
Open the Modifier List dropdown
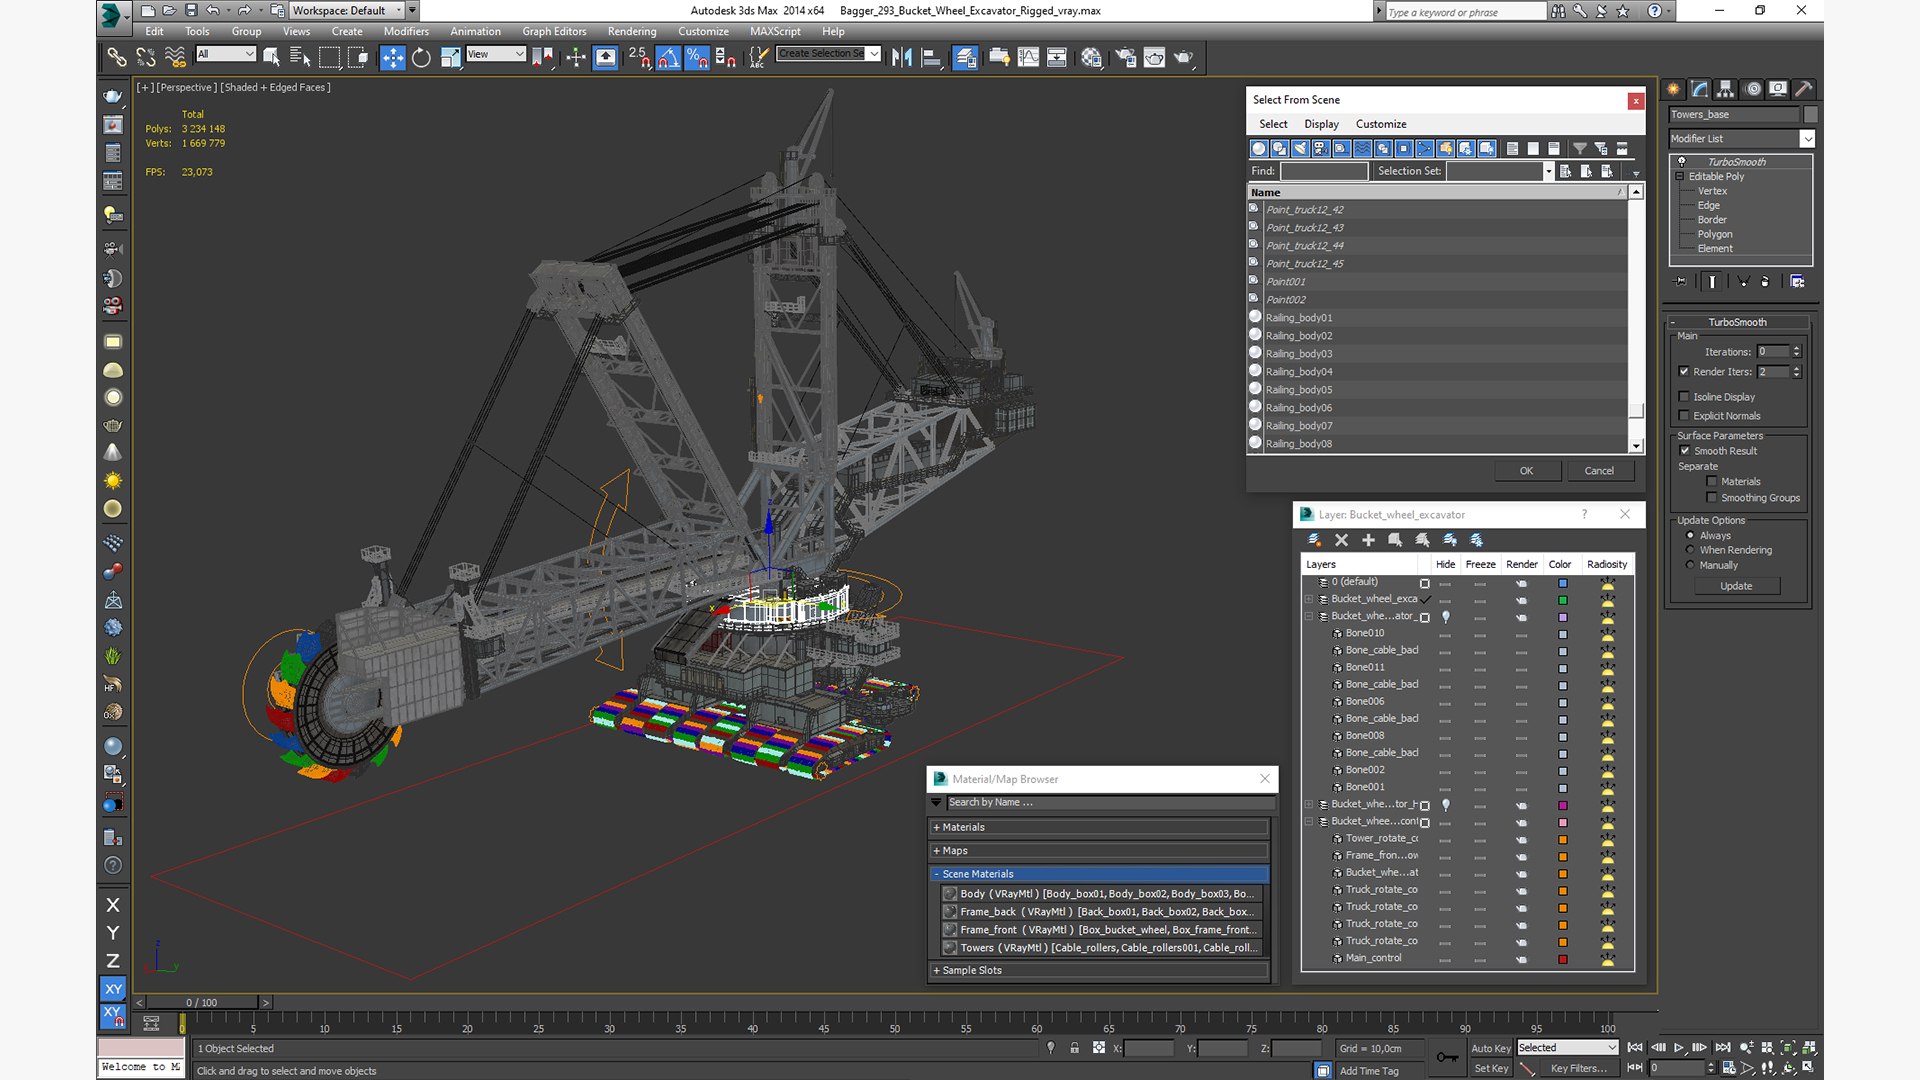1741,139
